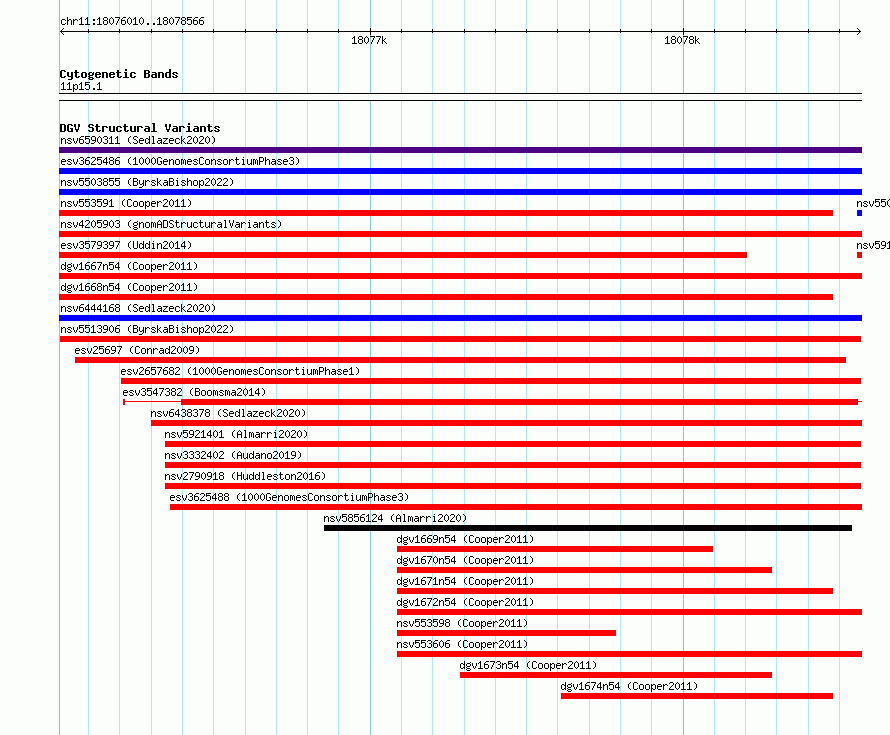Click the nsv553591 (Cooper2011) label

pos(126,203)
